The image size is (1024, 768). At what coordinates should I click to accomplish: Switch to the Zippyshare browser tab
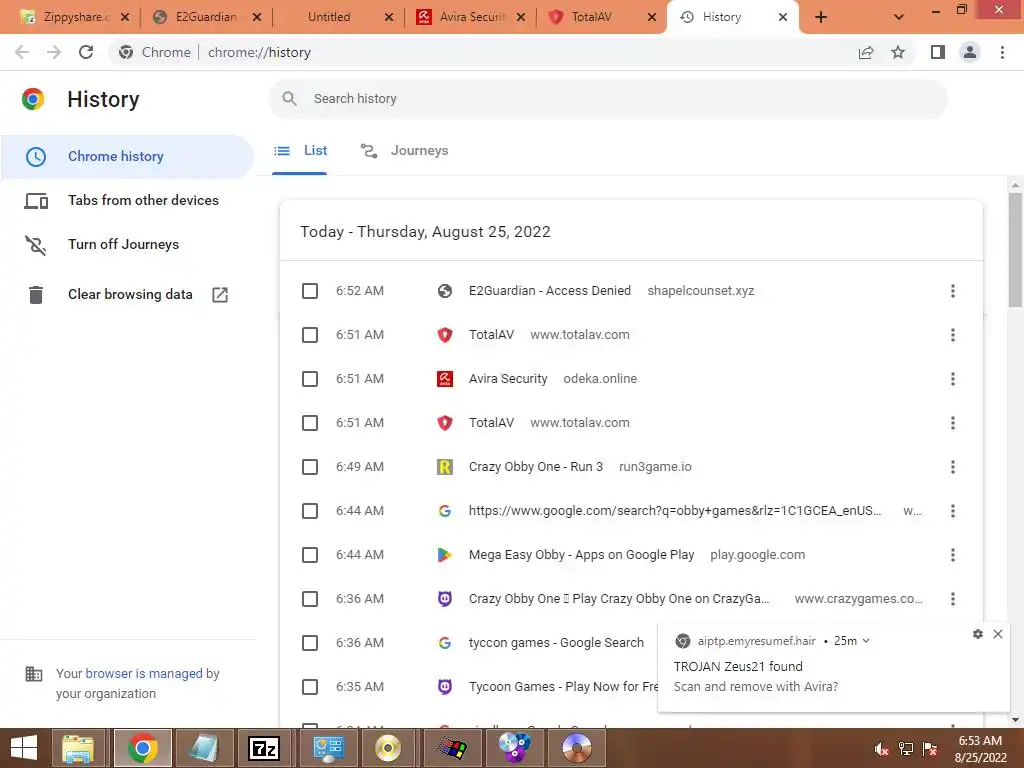click(x=74, y=17)
